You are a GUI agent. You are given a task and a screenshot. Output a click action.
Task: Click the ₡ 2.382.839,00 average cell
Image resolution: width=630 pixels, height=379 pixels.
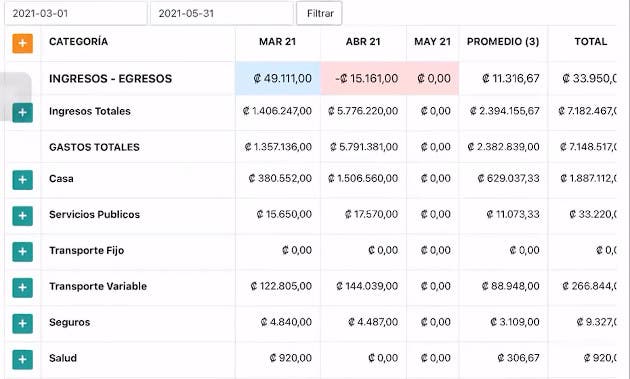[503, 147]
